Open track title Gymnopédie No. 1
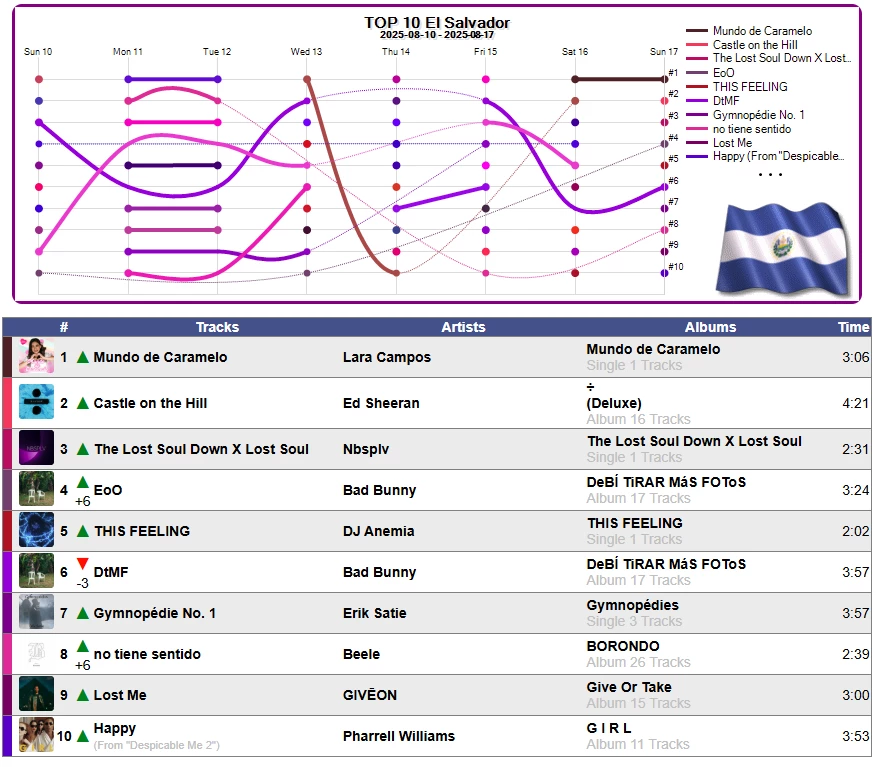The height and width of the screenshot is (767, 878). click(x=155, y=614)
